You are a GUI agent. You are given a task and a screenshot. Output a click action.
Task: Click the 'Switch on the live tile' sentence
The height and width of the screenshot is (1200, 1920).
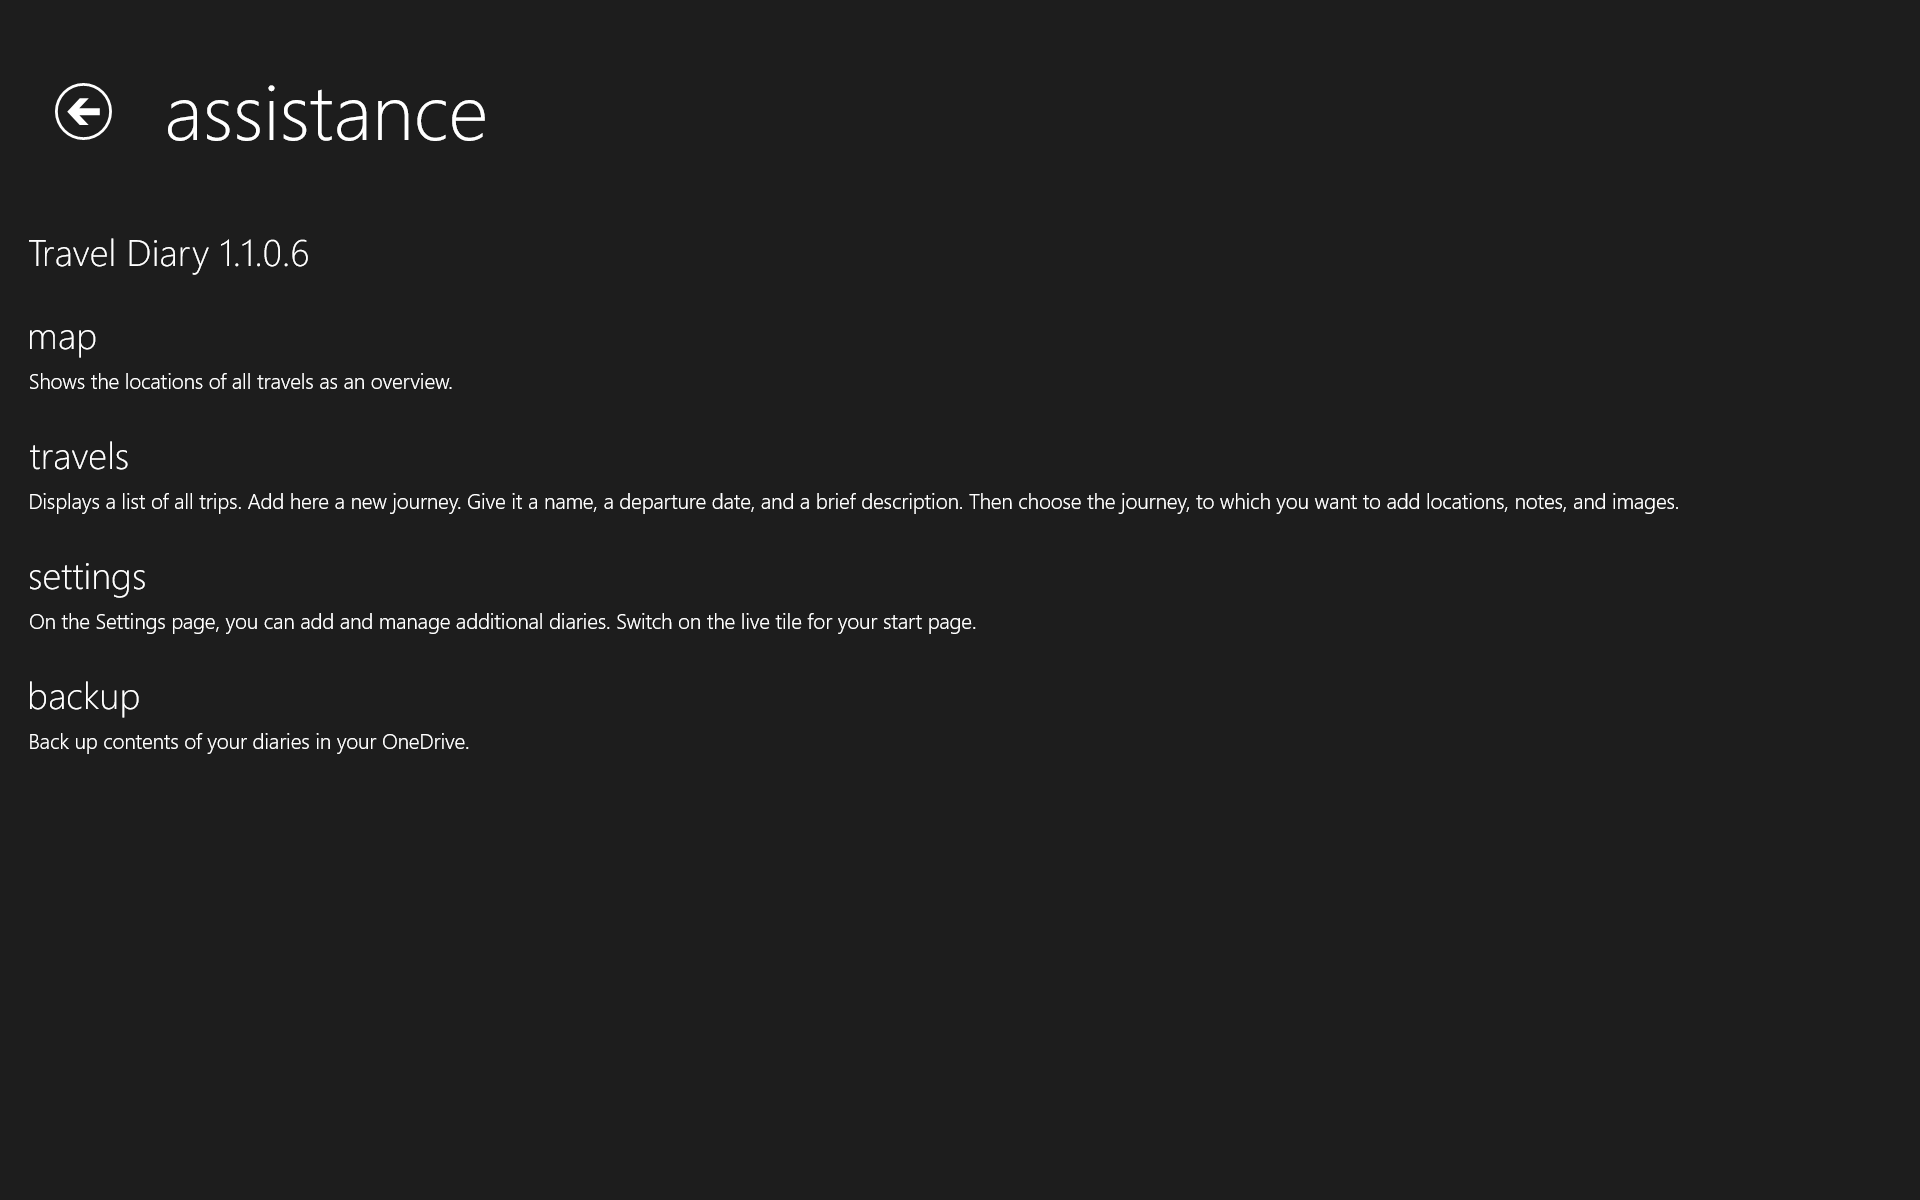795,622
